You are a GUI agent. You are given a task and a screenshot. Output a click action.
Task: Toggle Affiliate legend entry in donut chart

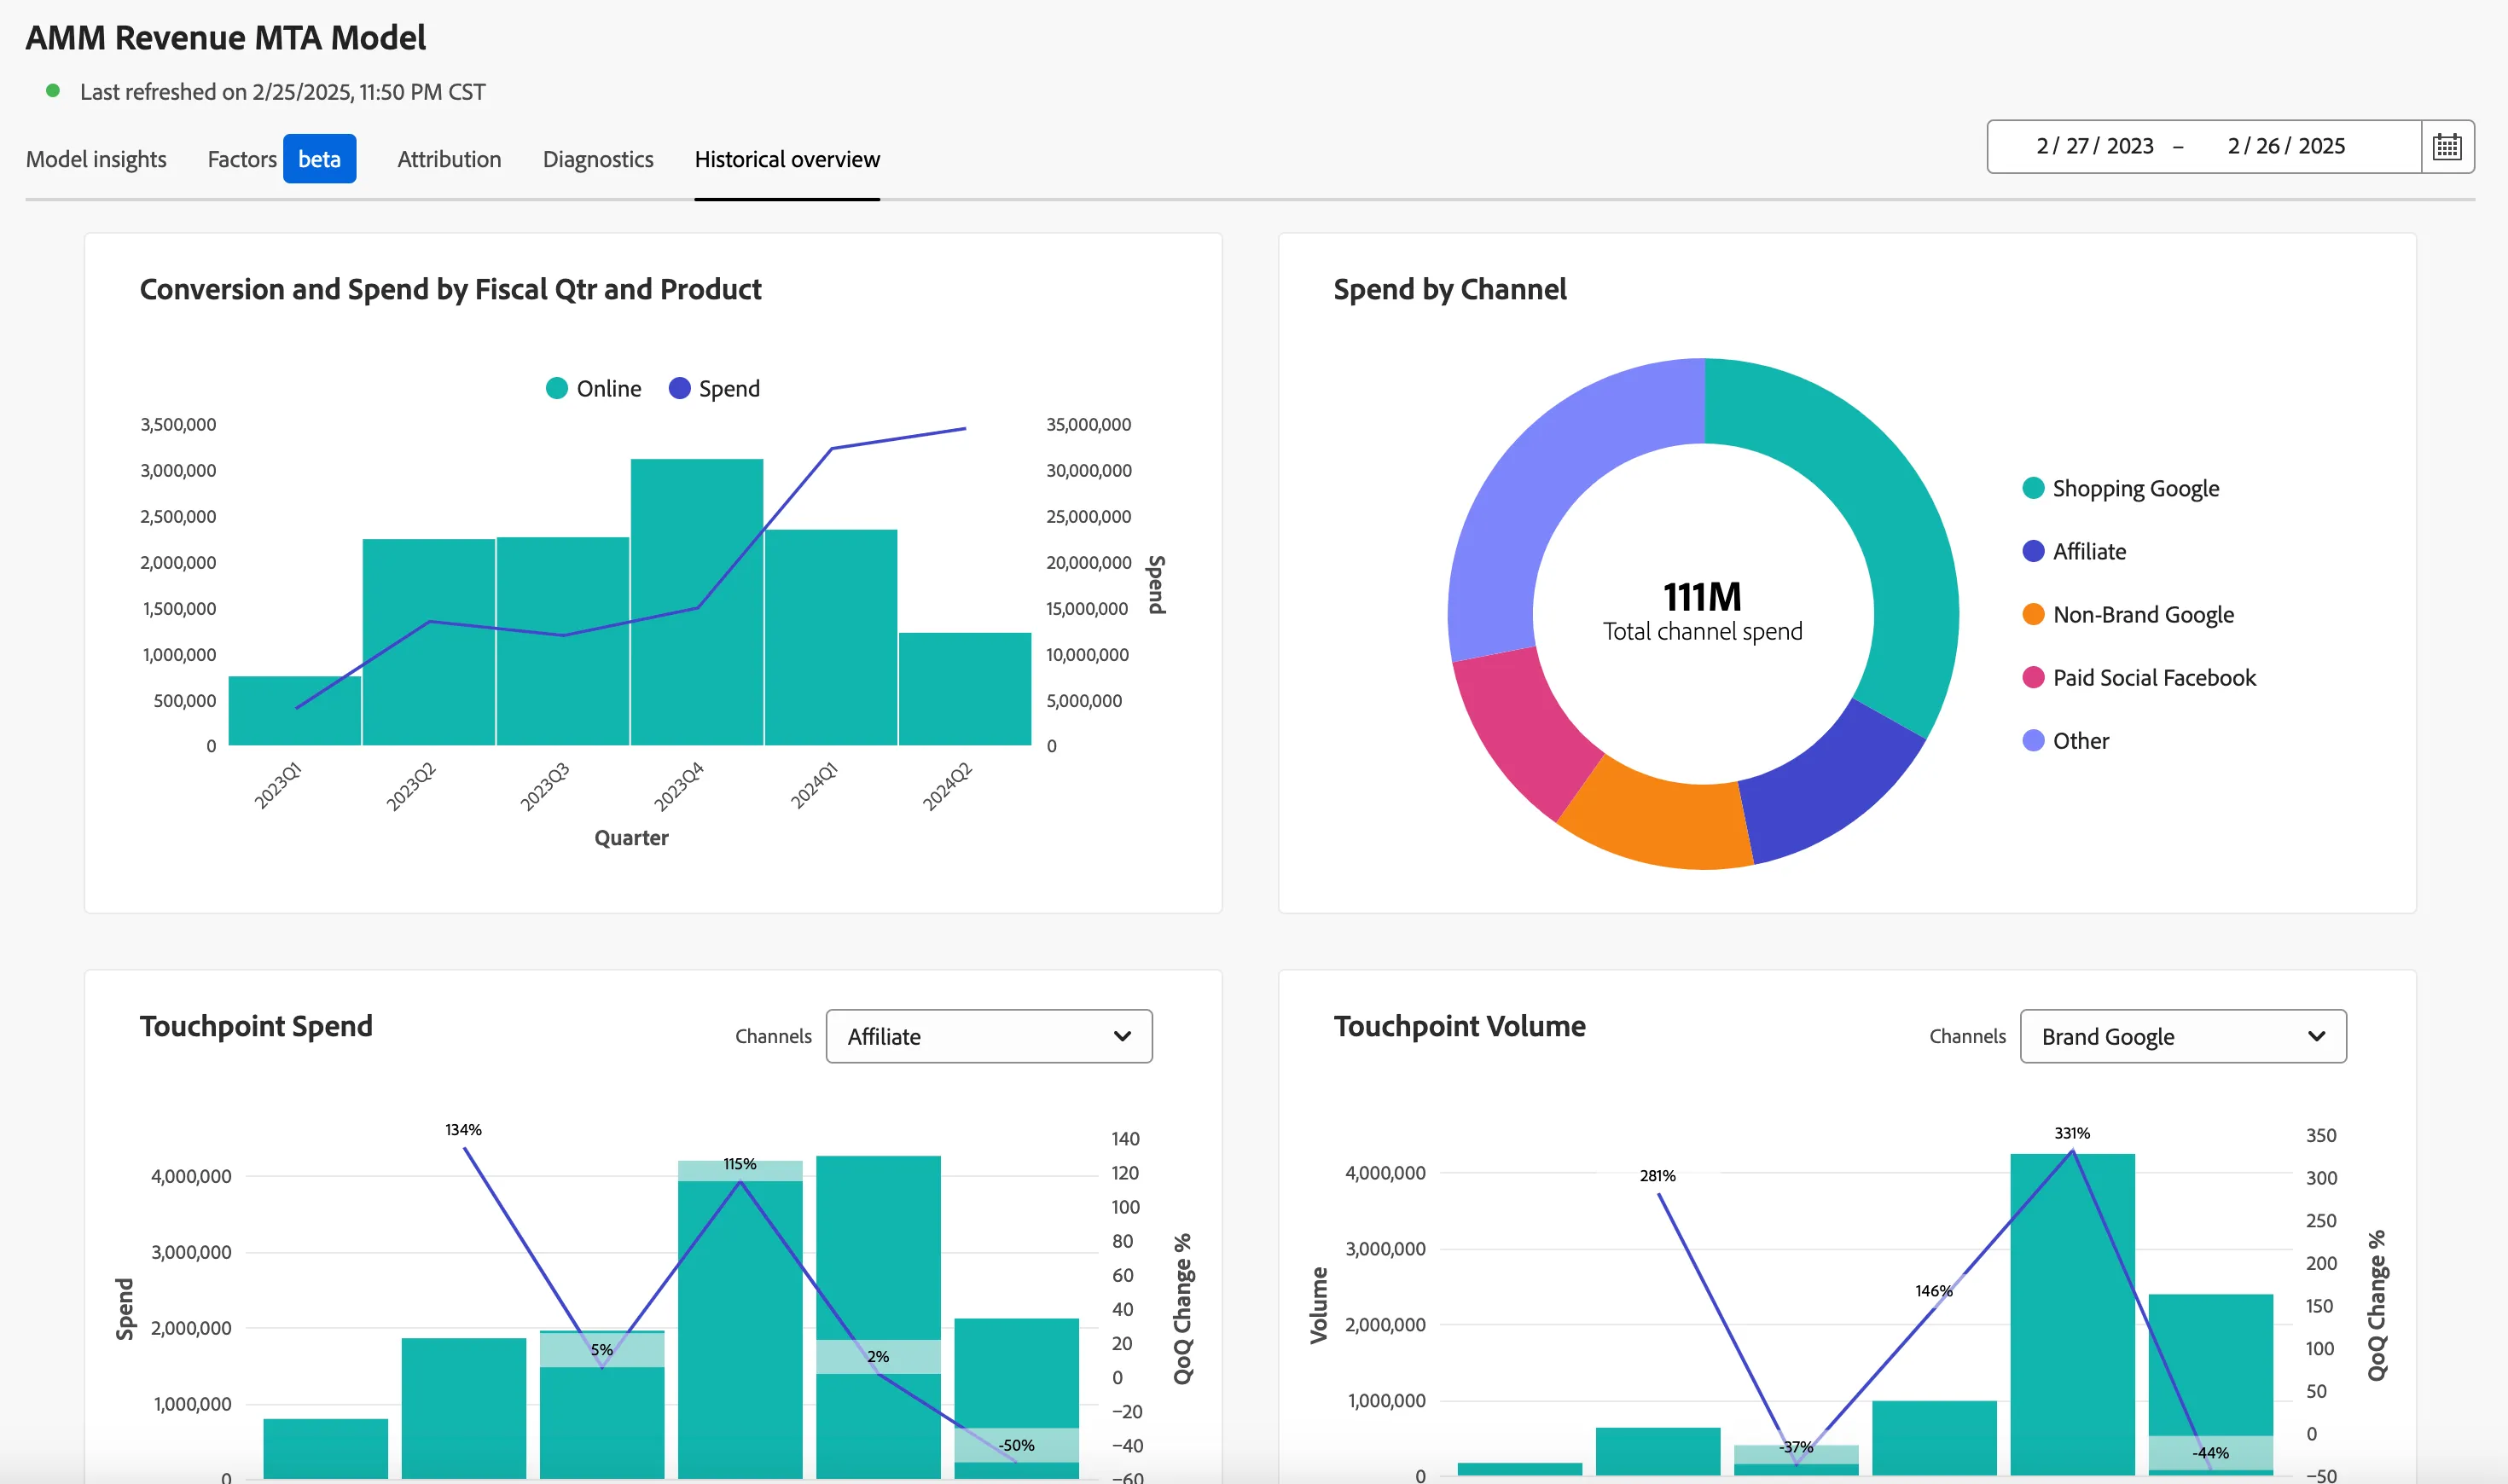pyautogui.click(x=2074, y=551)
